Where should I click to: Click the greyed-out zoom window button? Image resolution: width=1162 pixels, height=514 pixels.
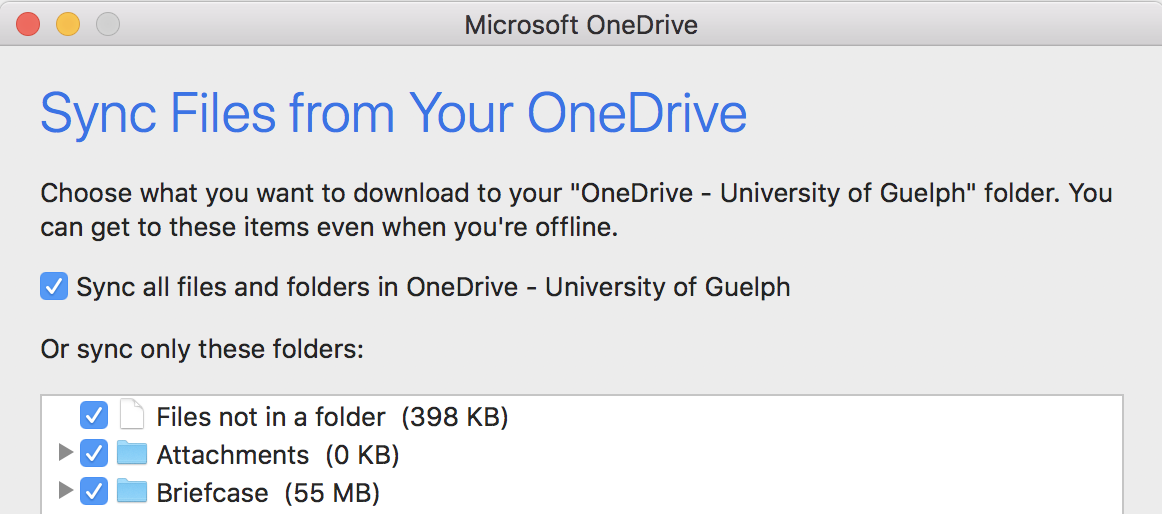coord(107,24)
